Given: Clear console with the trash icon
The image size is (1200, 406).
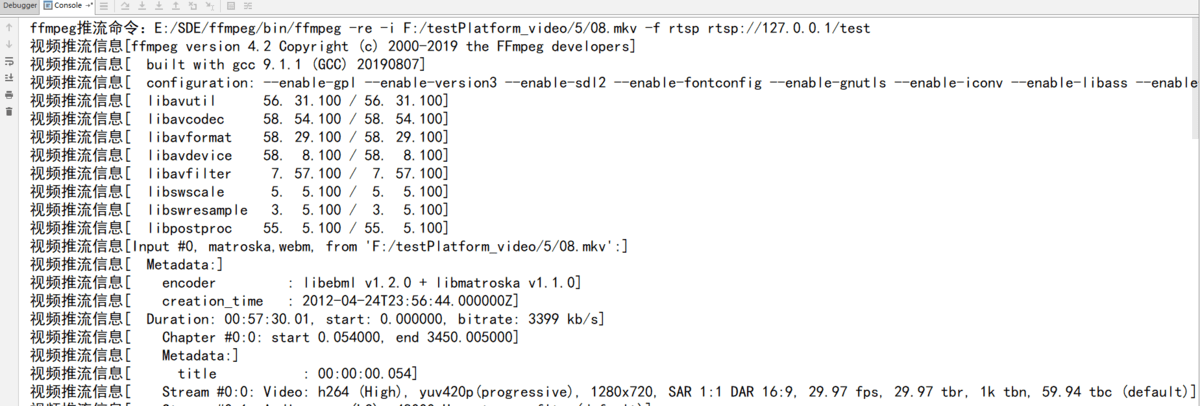Looking at the screenshot, I should 9,111.
